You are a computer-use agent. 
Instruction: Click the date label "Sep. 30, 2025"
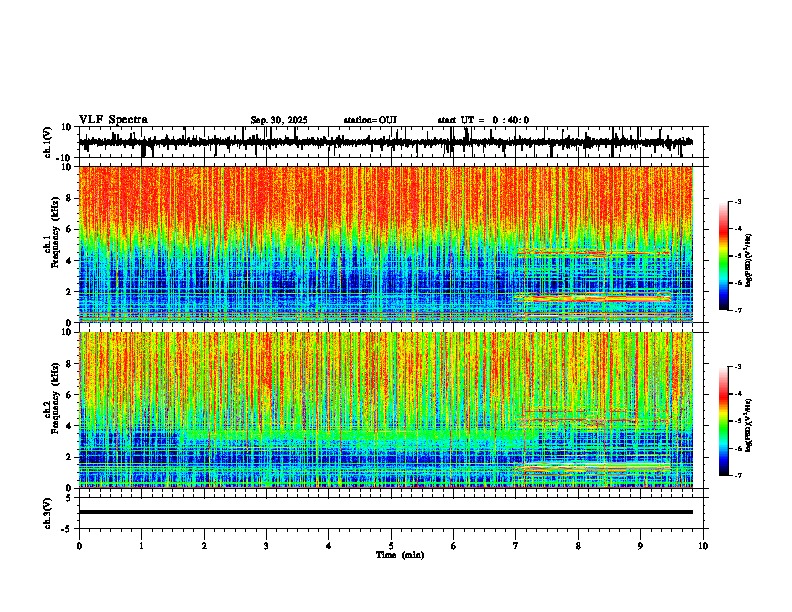click(x=279, y=120)
